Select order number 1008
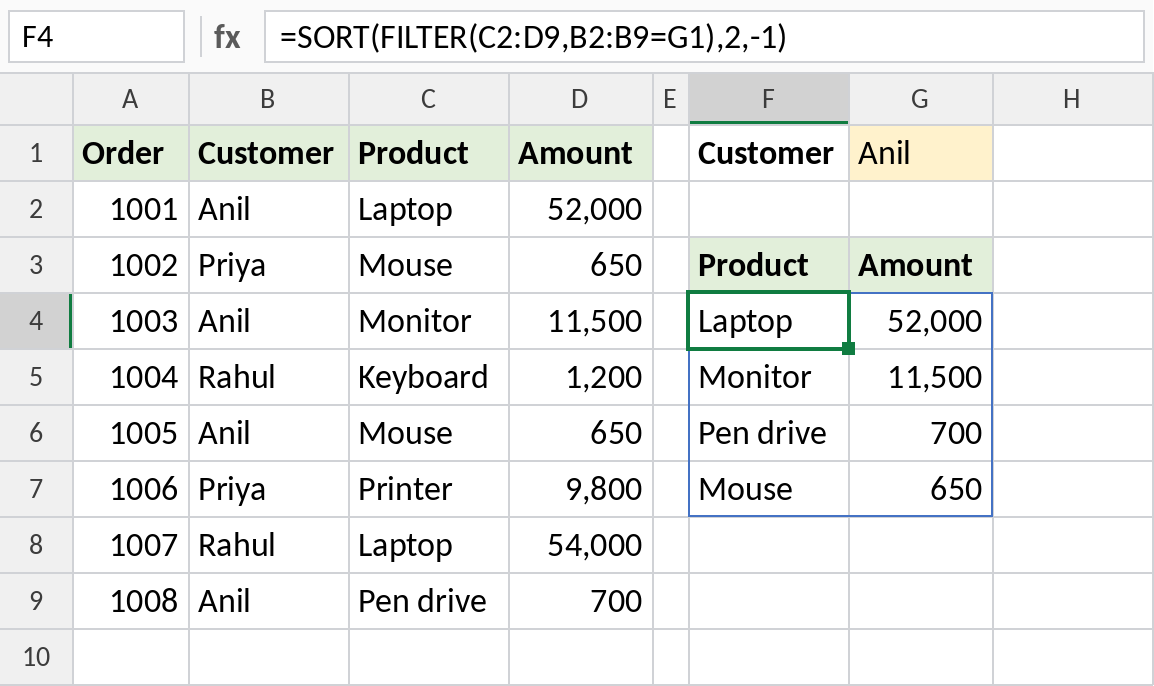 [x=131, y=601]
